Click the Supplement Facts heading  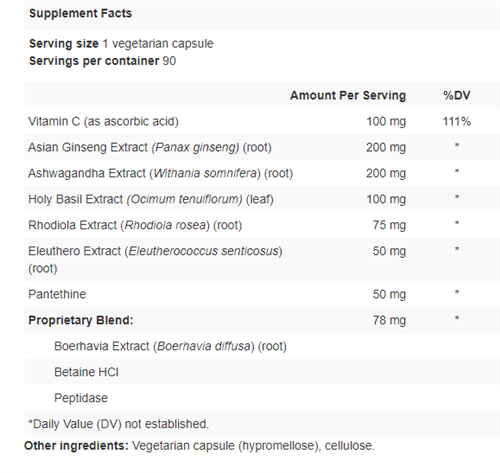tap(80, 13)
